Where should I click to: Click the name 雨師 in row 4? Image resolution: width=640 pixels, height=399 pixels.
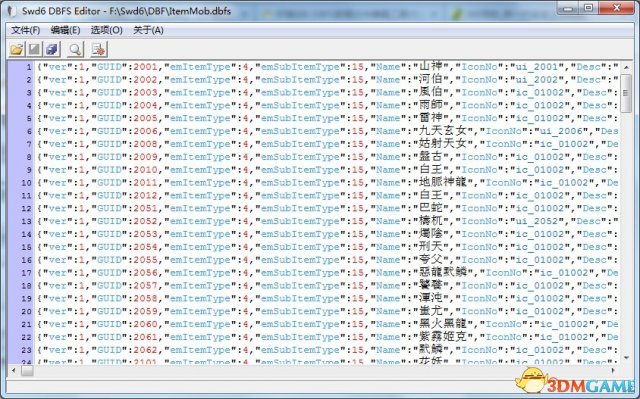pos(431,105)
